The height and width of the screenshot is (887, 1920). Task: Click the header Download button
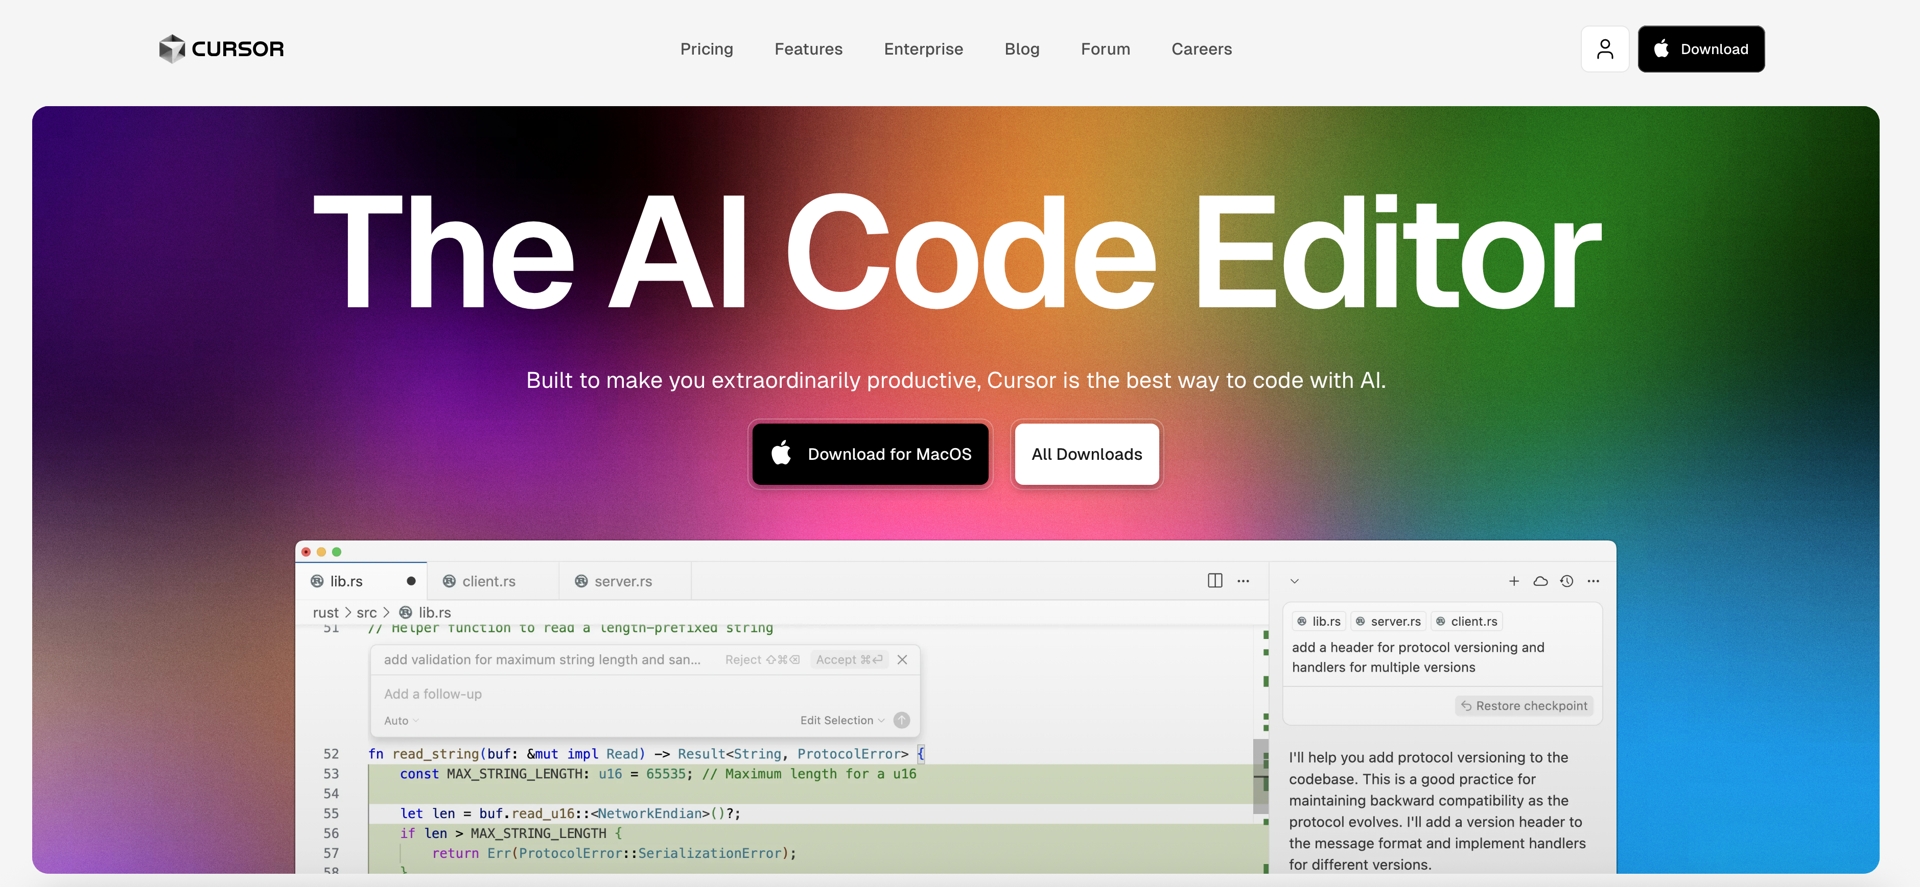(x=1701, y=49)
